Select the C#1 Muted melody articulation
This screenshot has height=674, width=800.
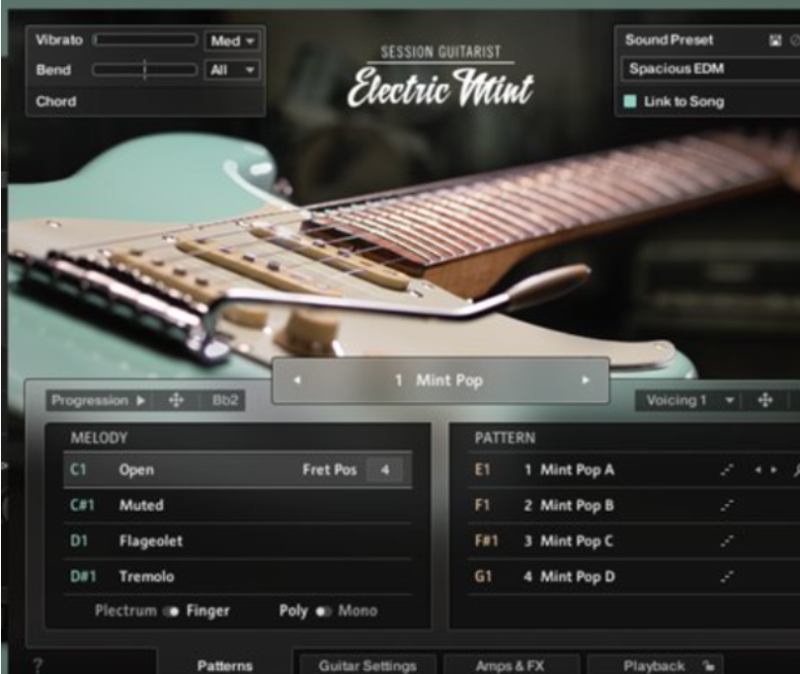(238, 506)
